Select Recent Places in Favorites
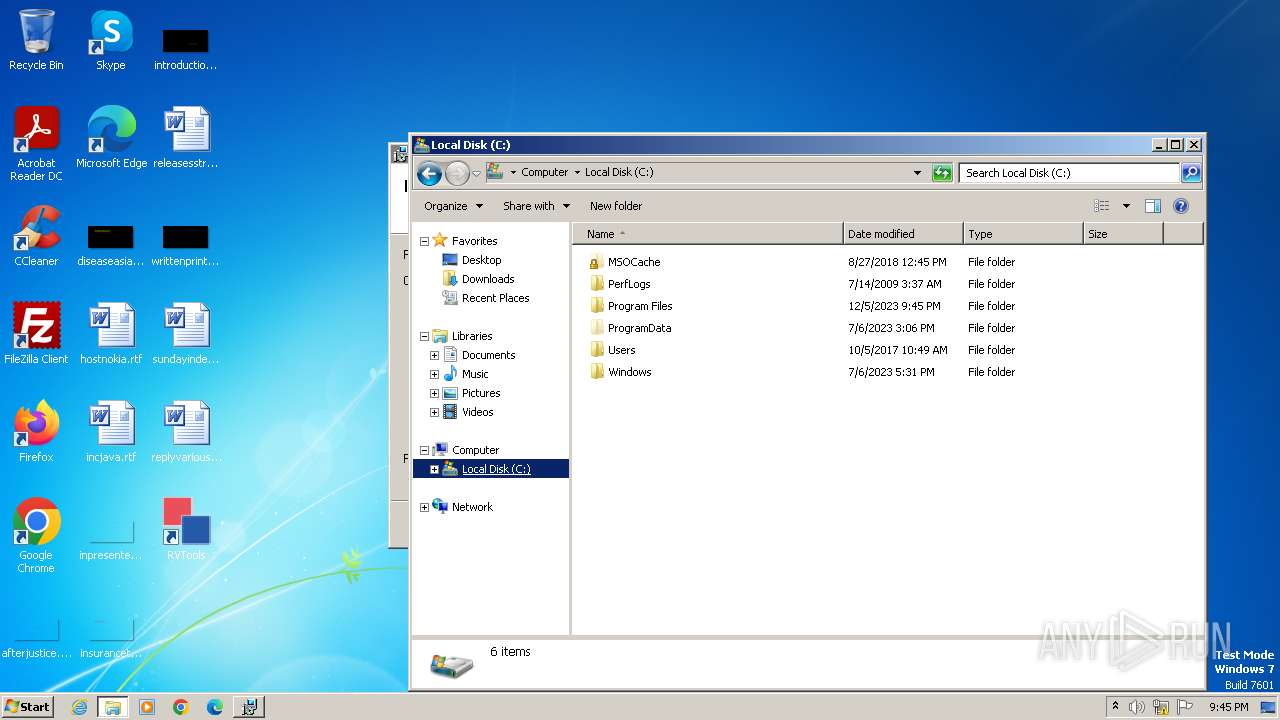1280x720 pixels. click(495, 298)
